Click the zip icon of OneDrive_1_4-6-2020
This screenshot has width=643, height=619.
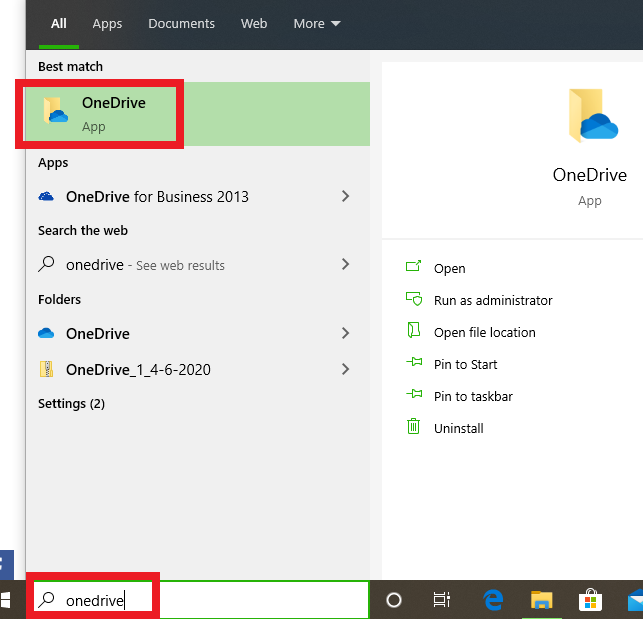(x=46, y=369)
